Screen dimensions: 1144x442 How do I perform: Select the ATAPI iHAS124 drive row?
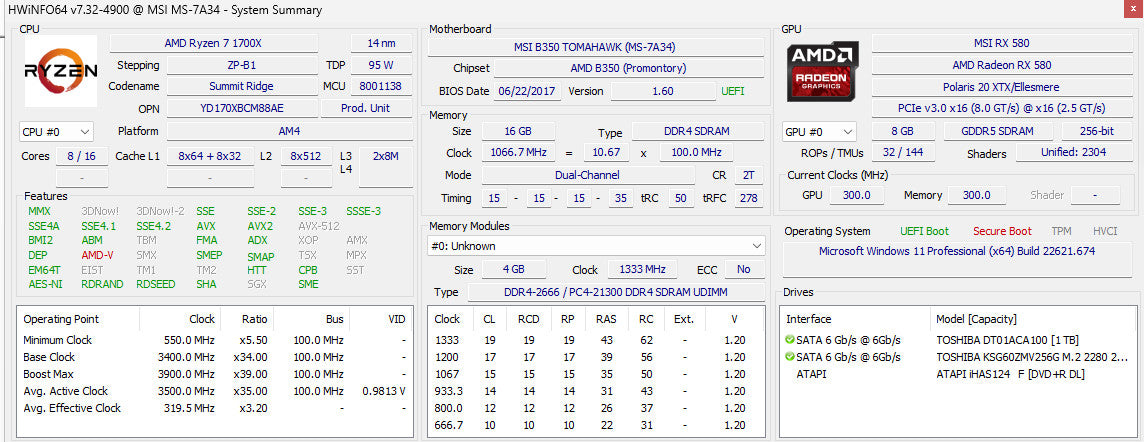957,374
